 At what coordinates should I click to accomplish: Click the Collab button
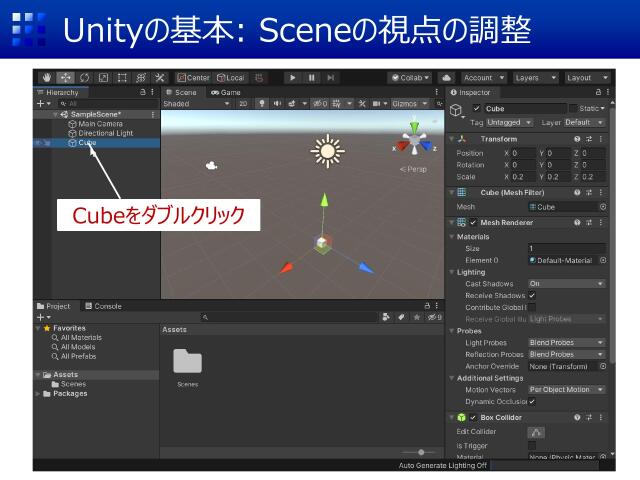click(410, 77)
